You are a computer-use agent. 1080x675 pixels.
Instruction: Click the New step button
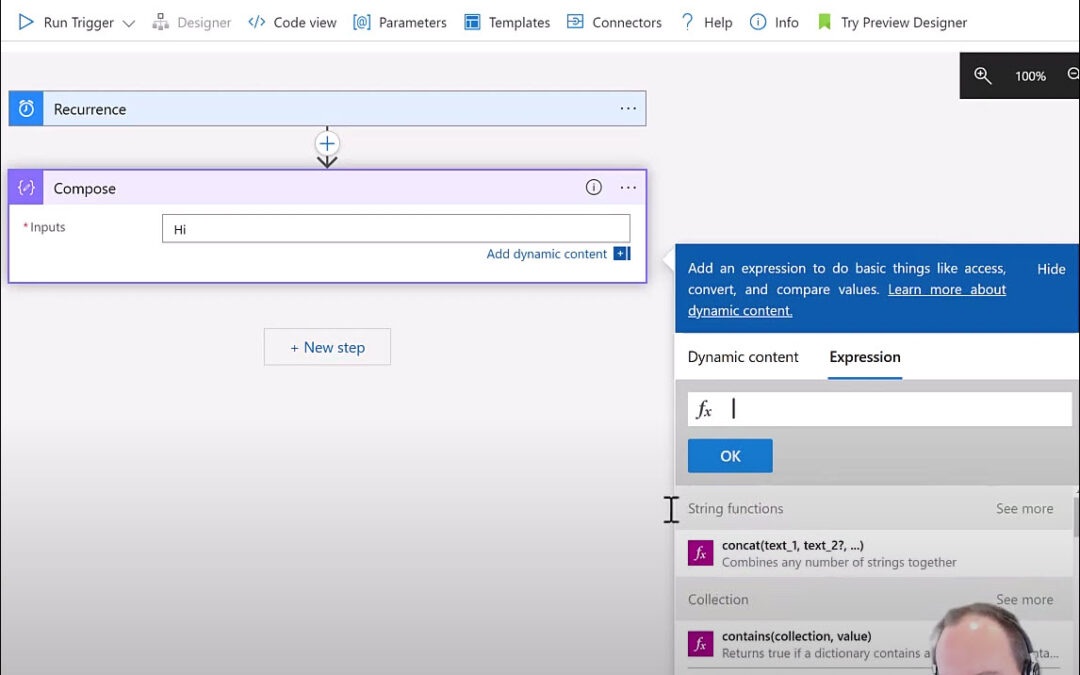tap(327, 347)
